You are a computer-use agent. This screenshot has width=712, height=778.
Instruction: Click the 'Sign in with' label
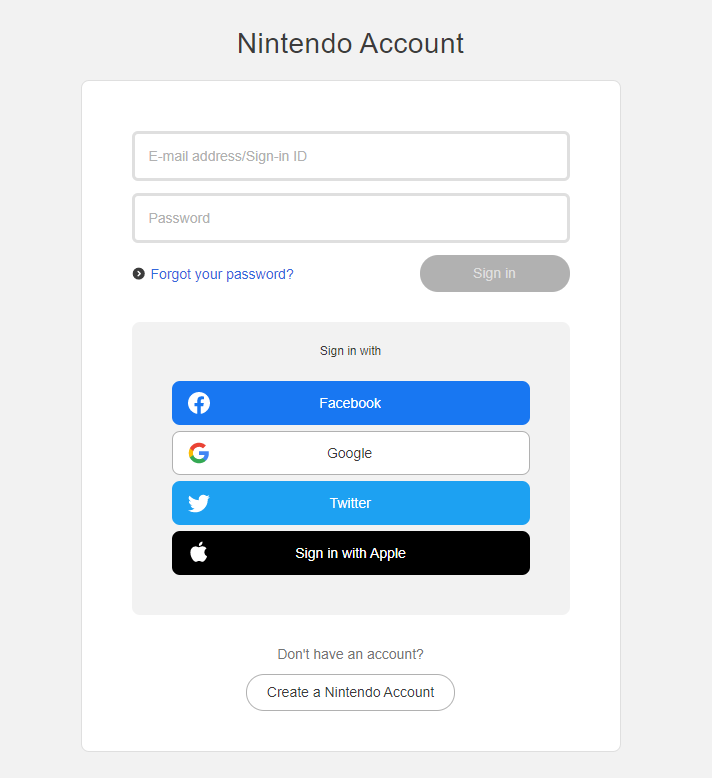coord(350,351)
